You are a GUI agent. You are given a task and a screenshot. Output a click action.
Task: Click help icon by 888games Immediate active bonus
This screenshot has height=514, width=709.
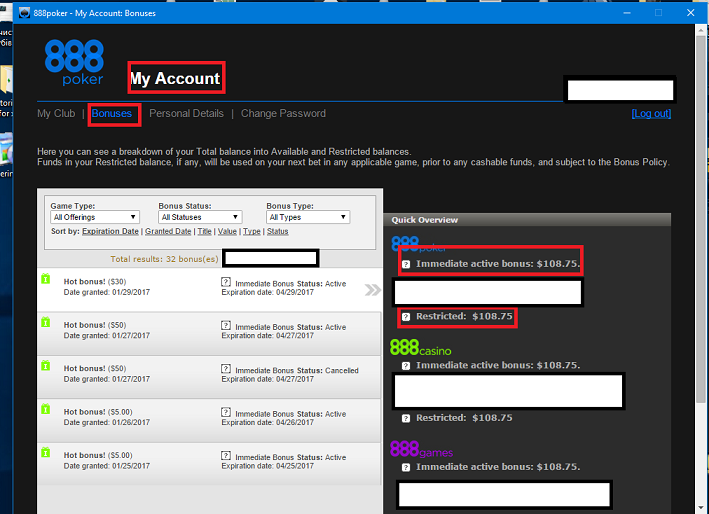click(406, 467)
